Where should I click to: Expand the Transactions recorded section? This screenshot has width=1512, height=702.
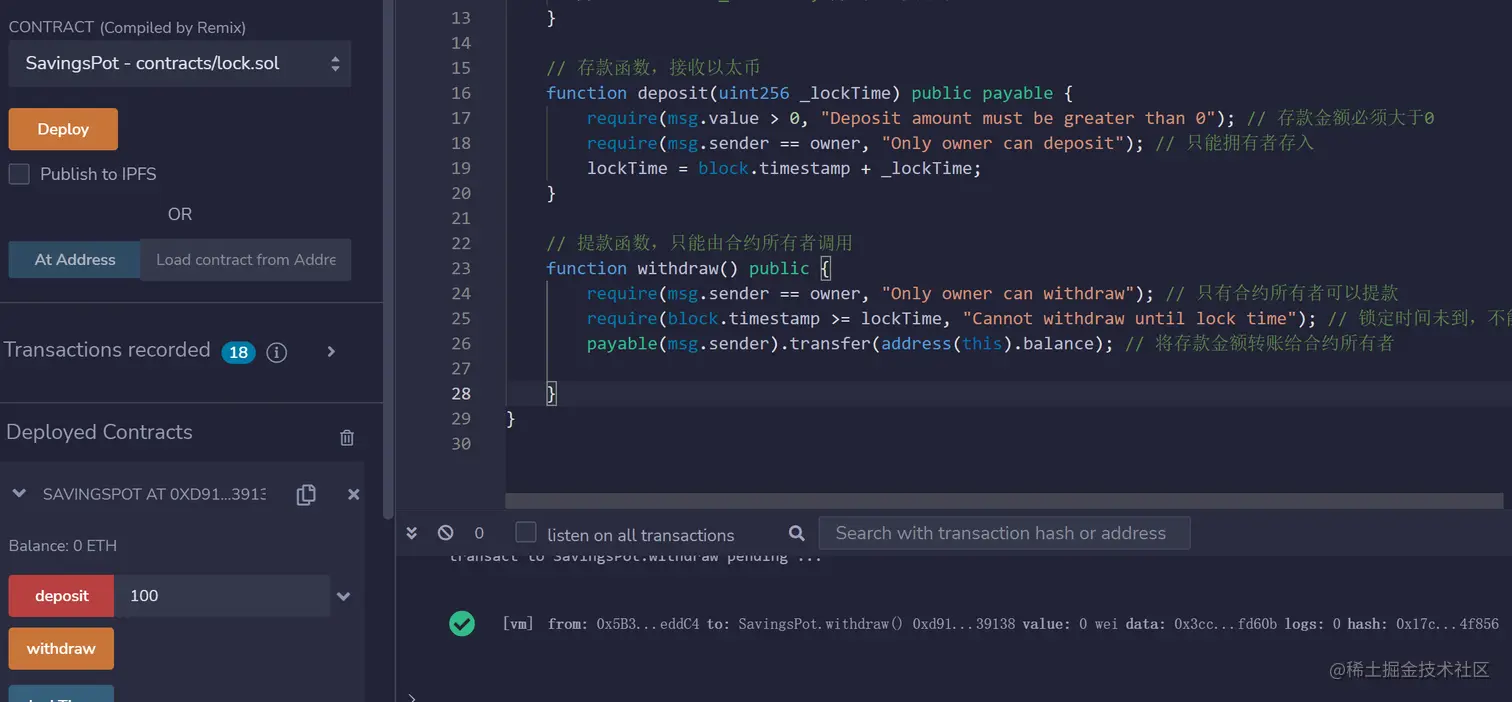pyautogui.click(x=331, y=351)
